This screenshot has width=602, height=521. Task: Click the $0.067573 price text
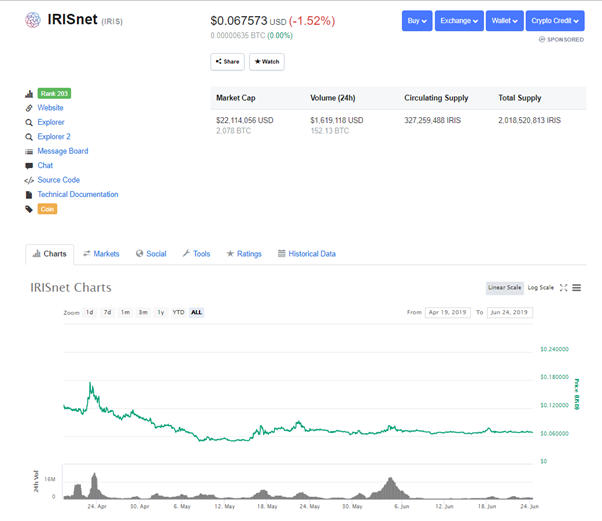coord(238,21)
